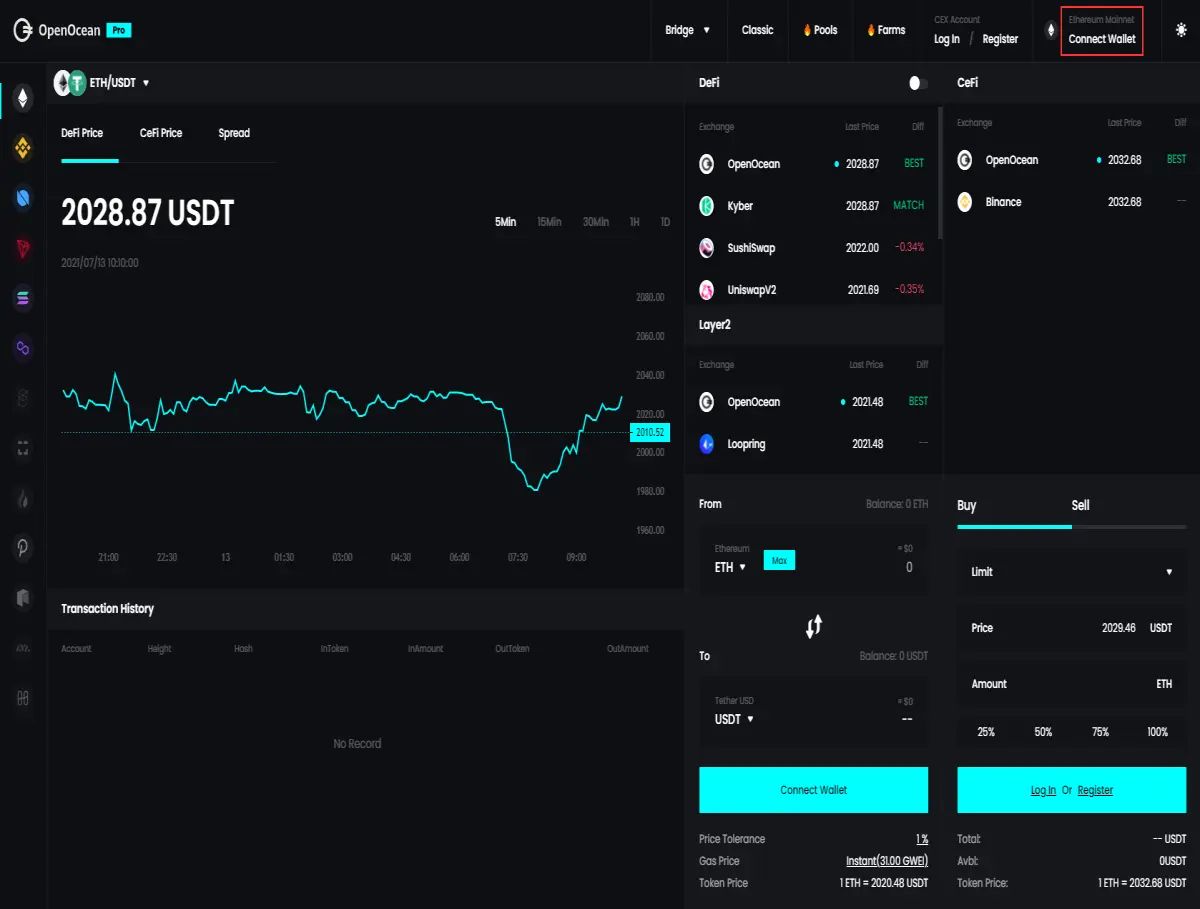Screen dimensions: 1200x909
Task: Click the Loopring exchange icon
Action: pyautogui.click(x=707, y=444)
